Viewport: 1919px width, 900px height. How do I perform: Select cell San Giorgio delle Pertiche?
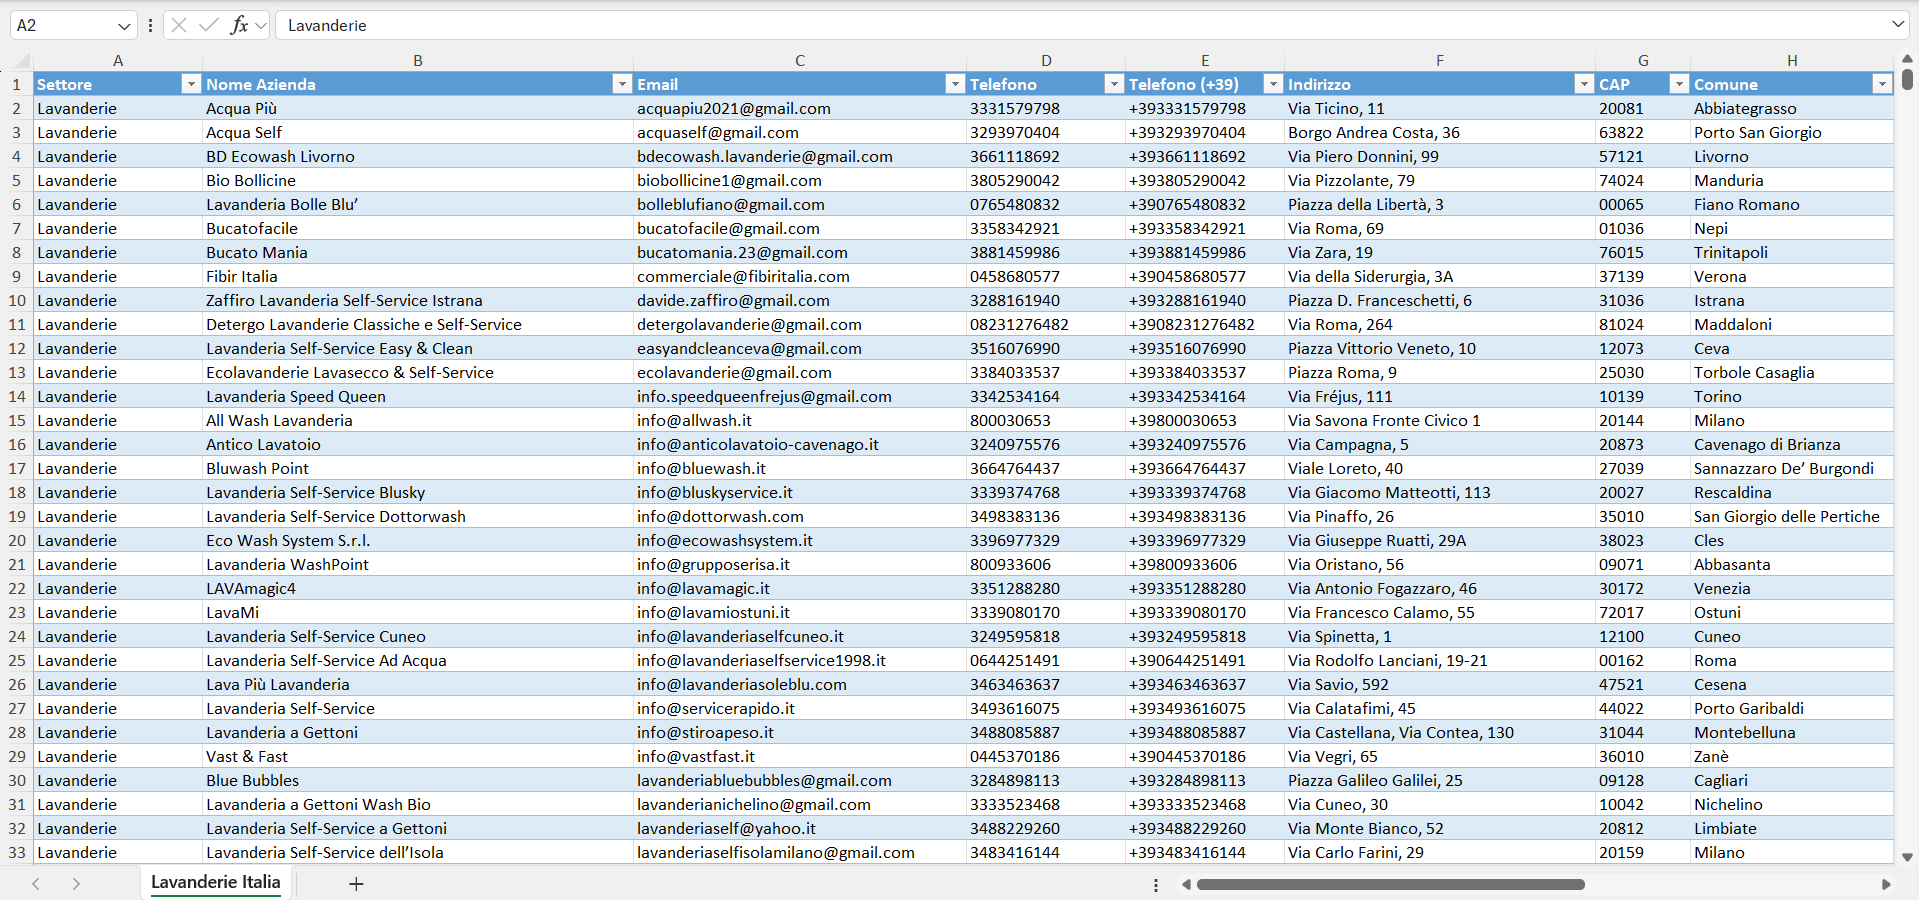1792,516
